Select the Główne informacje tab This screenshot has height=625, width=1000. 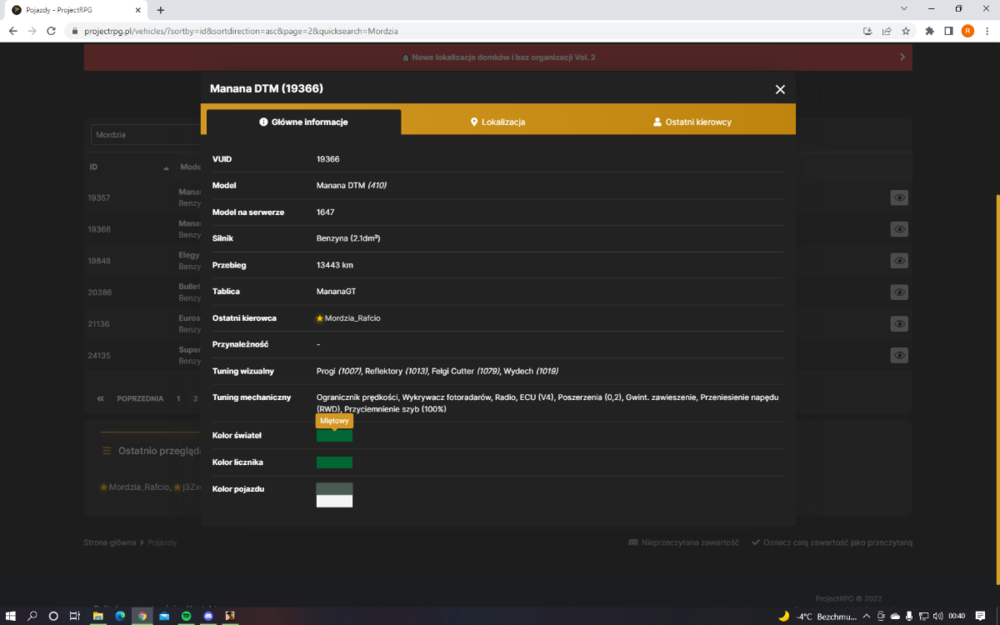coord(304,122)
